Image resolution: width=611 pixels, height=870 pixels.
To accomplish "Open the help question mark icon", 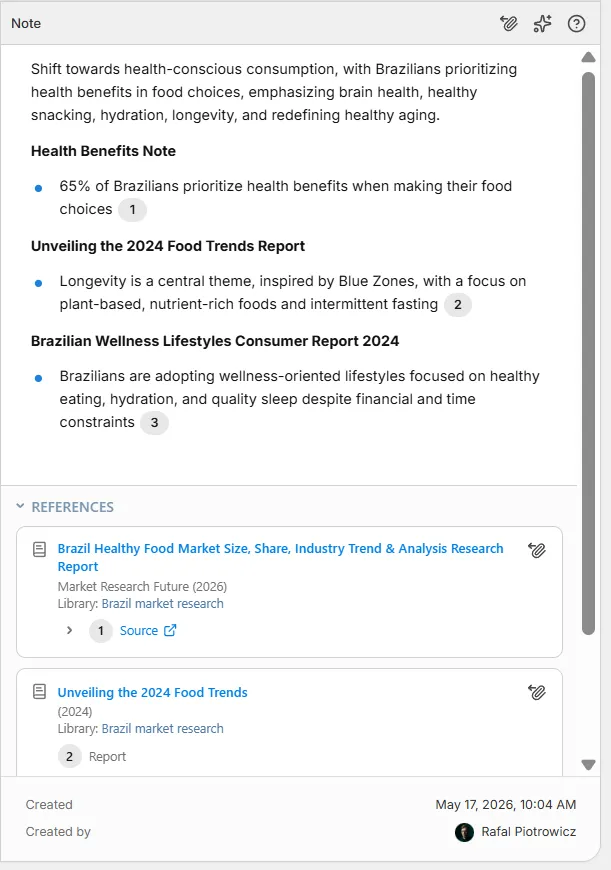I will [x=577, y=23].
